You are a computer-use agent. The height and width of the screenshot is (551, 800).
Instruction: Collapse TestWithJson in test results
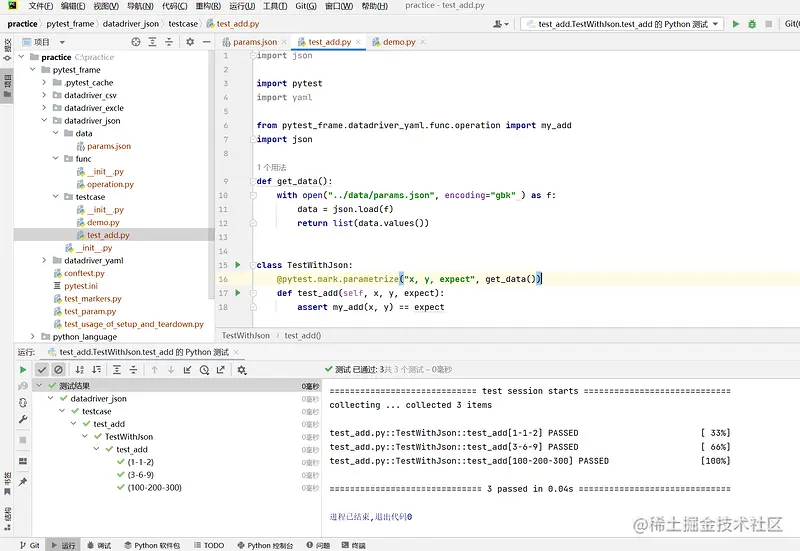[85, 437]
